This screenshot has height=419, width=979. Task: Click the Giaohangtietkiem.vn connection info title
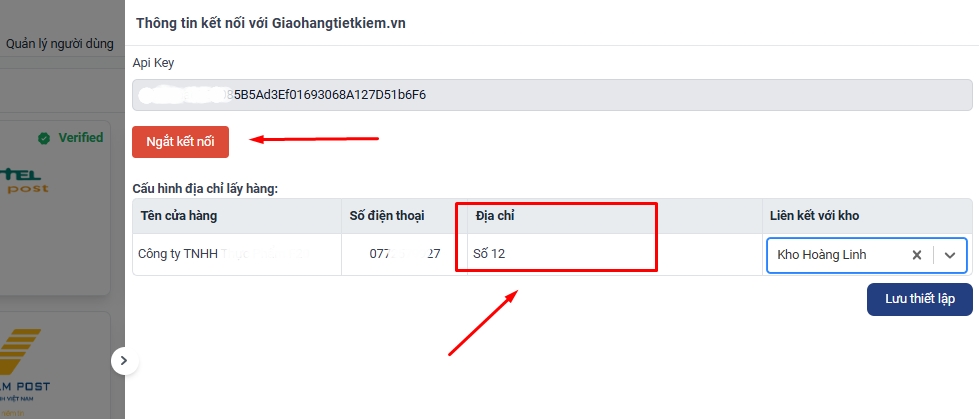point(271,23)
